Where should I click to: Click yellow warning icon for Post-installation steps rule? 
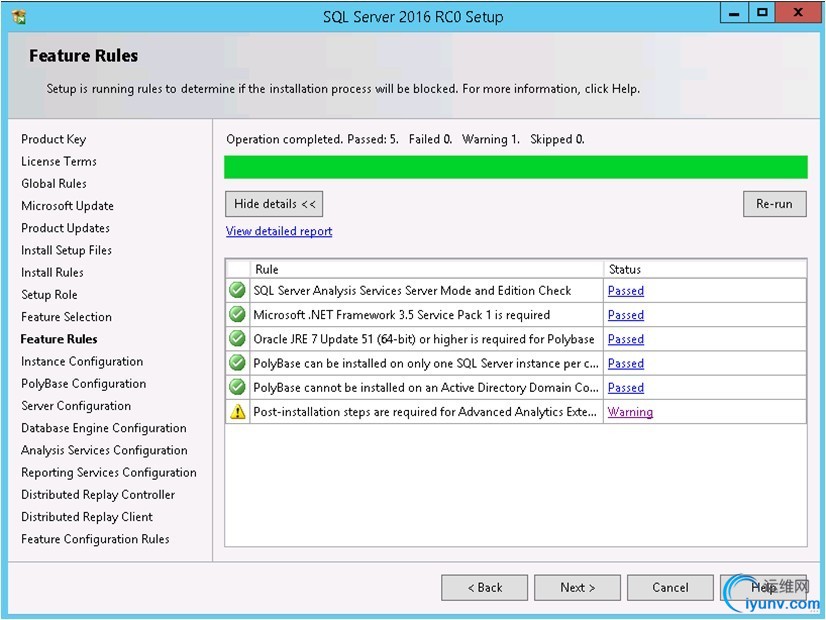(238, 411)
